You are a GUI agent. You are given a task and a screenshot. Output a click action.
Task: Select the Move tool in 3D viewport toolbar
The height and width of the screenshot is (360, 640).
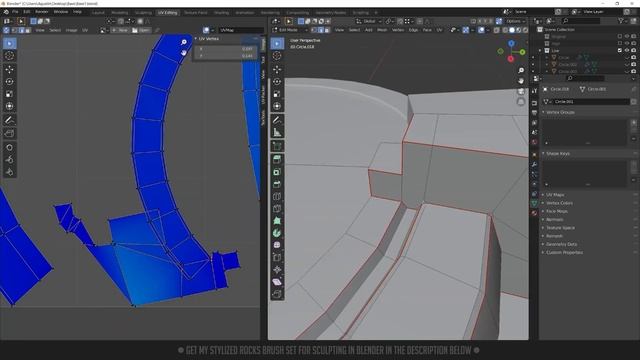(x=277, y=69)
